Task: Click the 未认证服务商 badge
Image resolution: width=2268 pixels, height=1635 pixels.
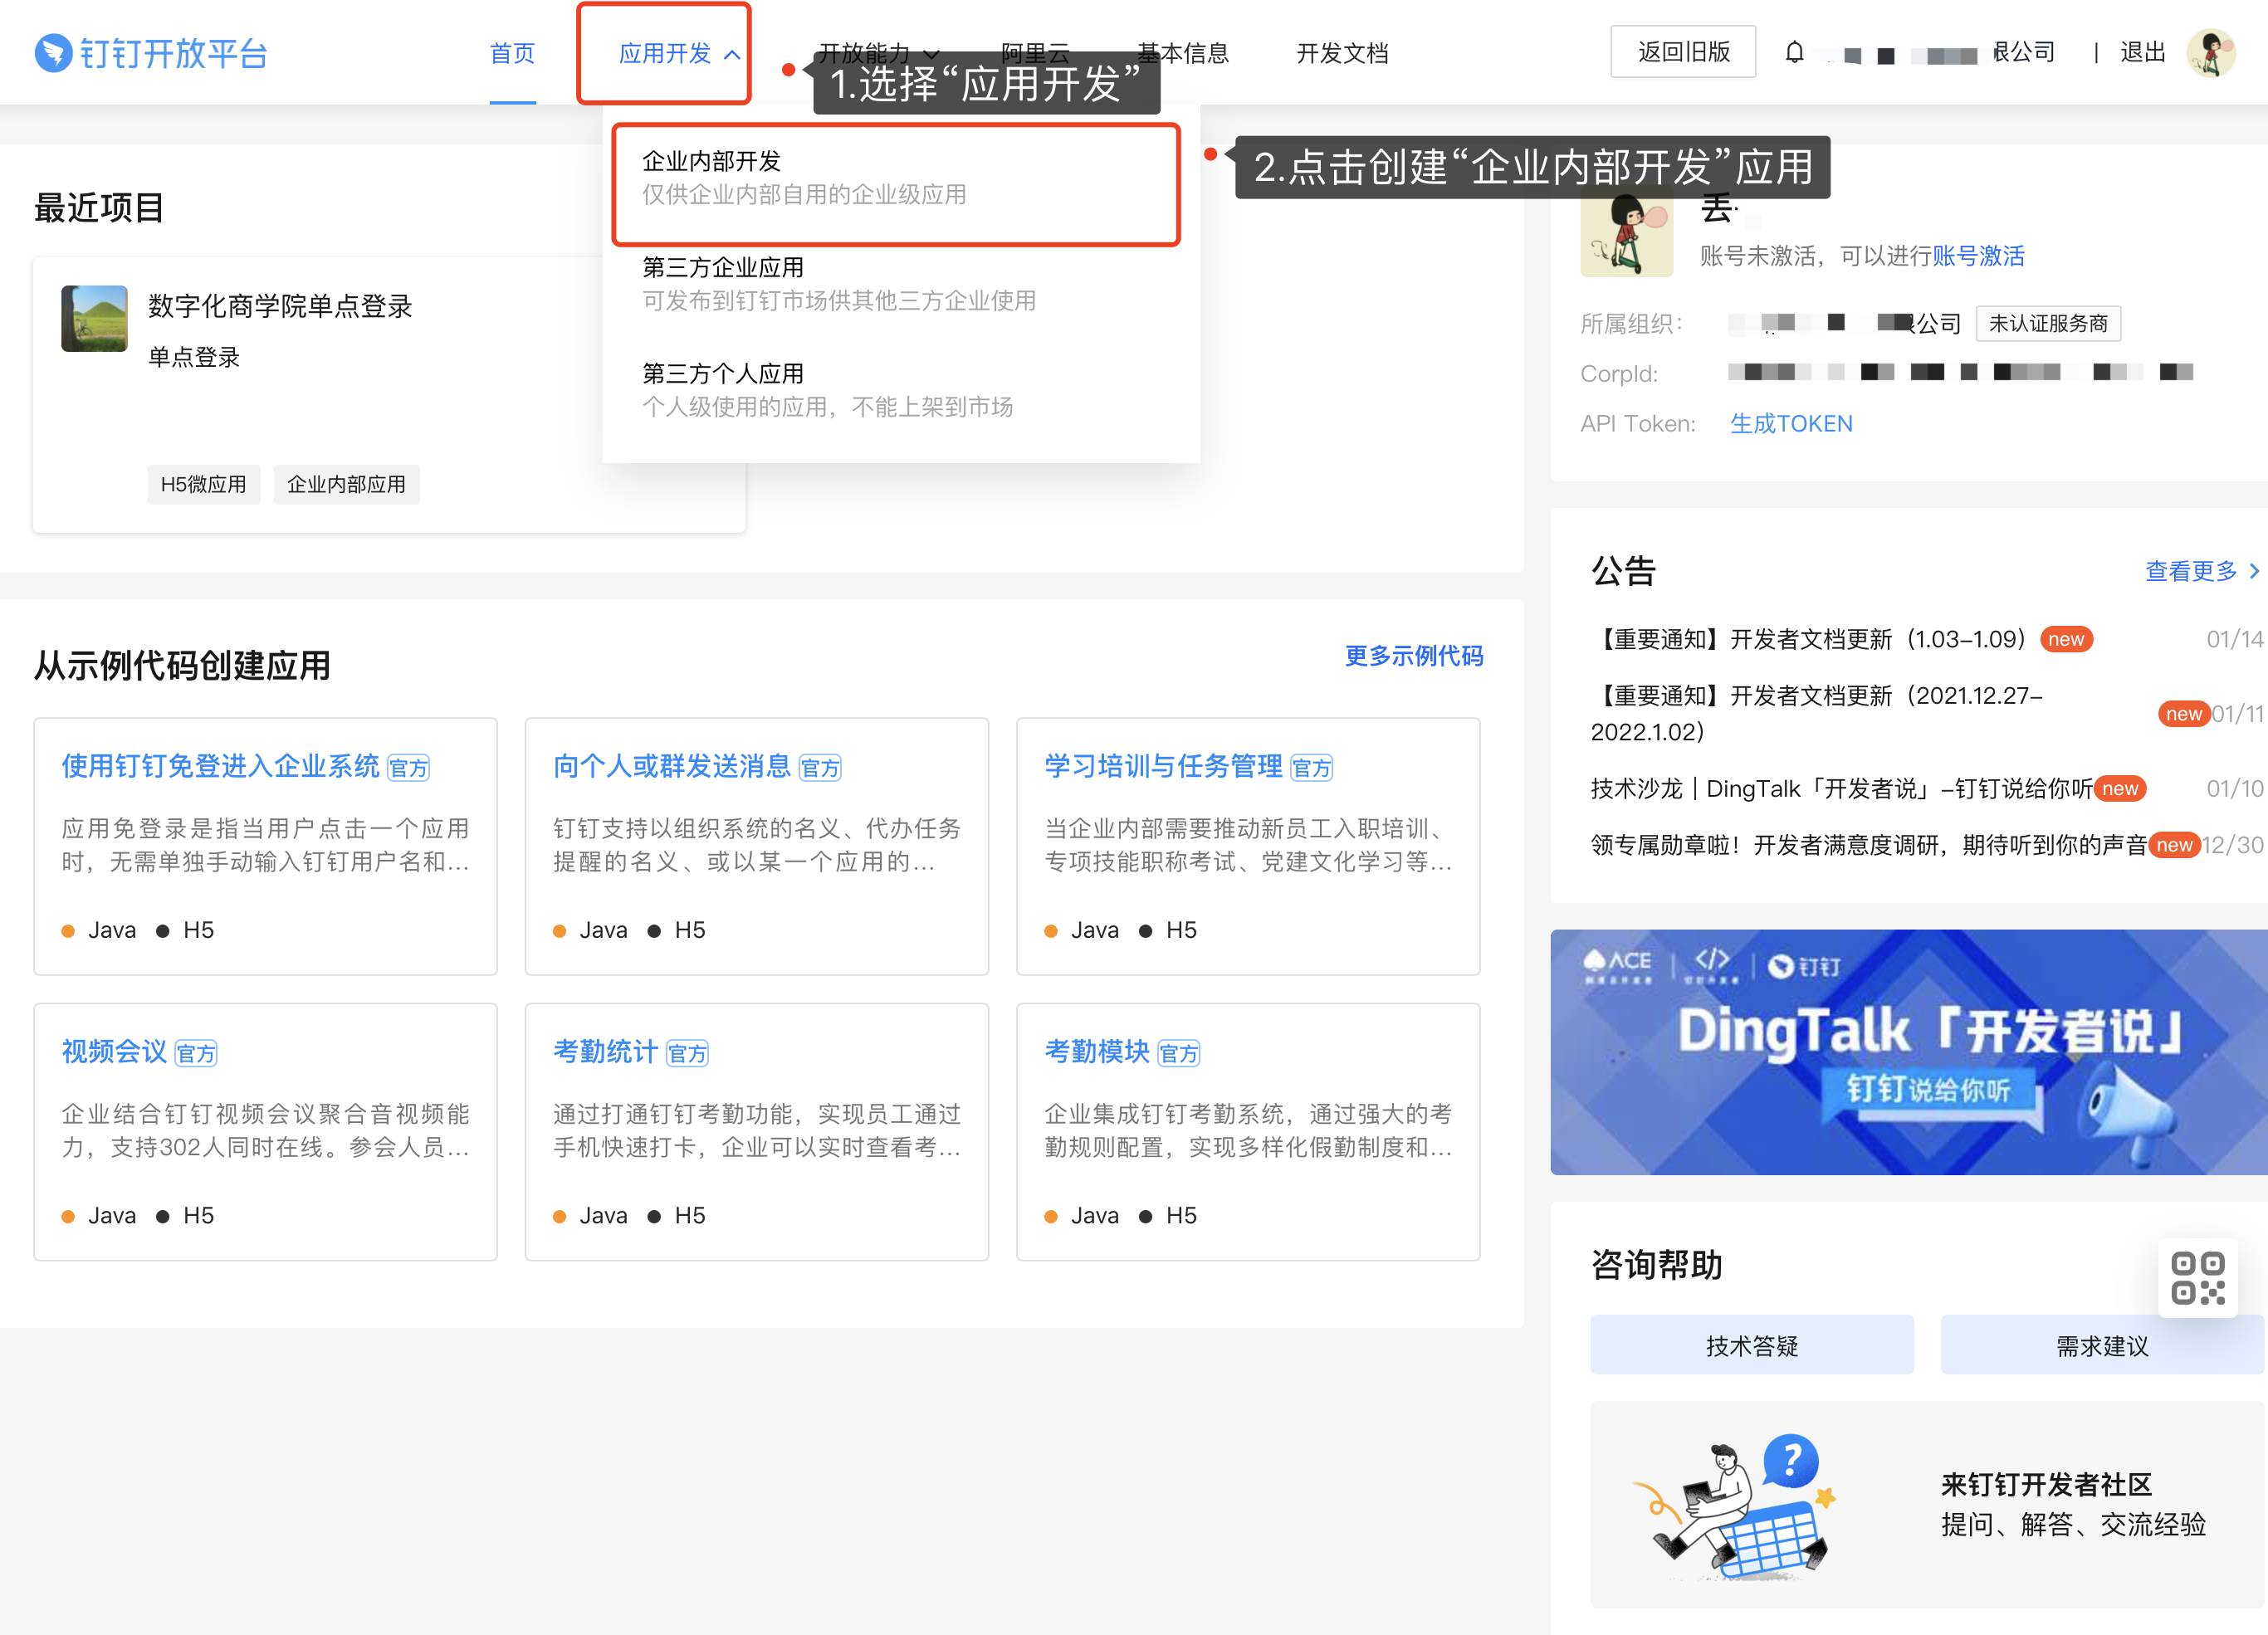Action: (x=2048, y=323)
